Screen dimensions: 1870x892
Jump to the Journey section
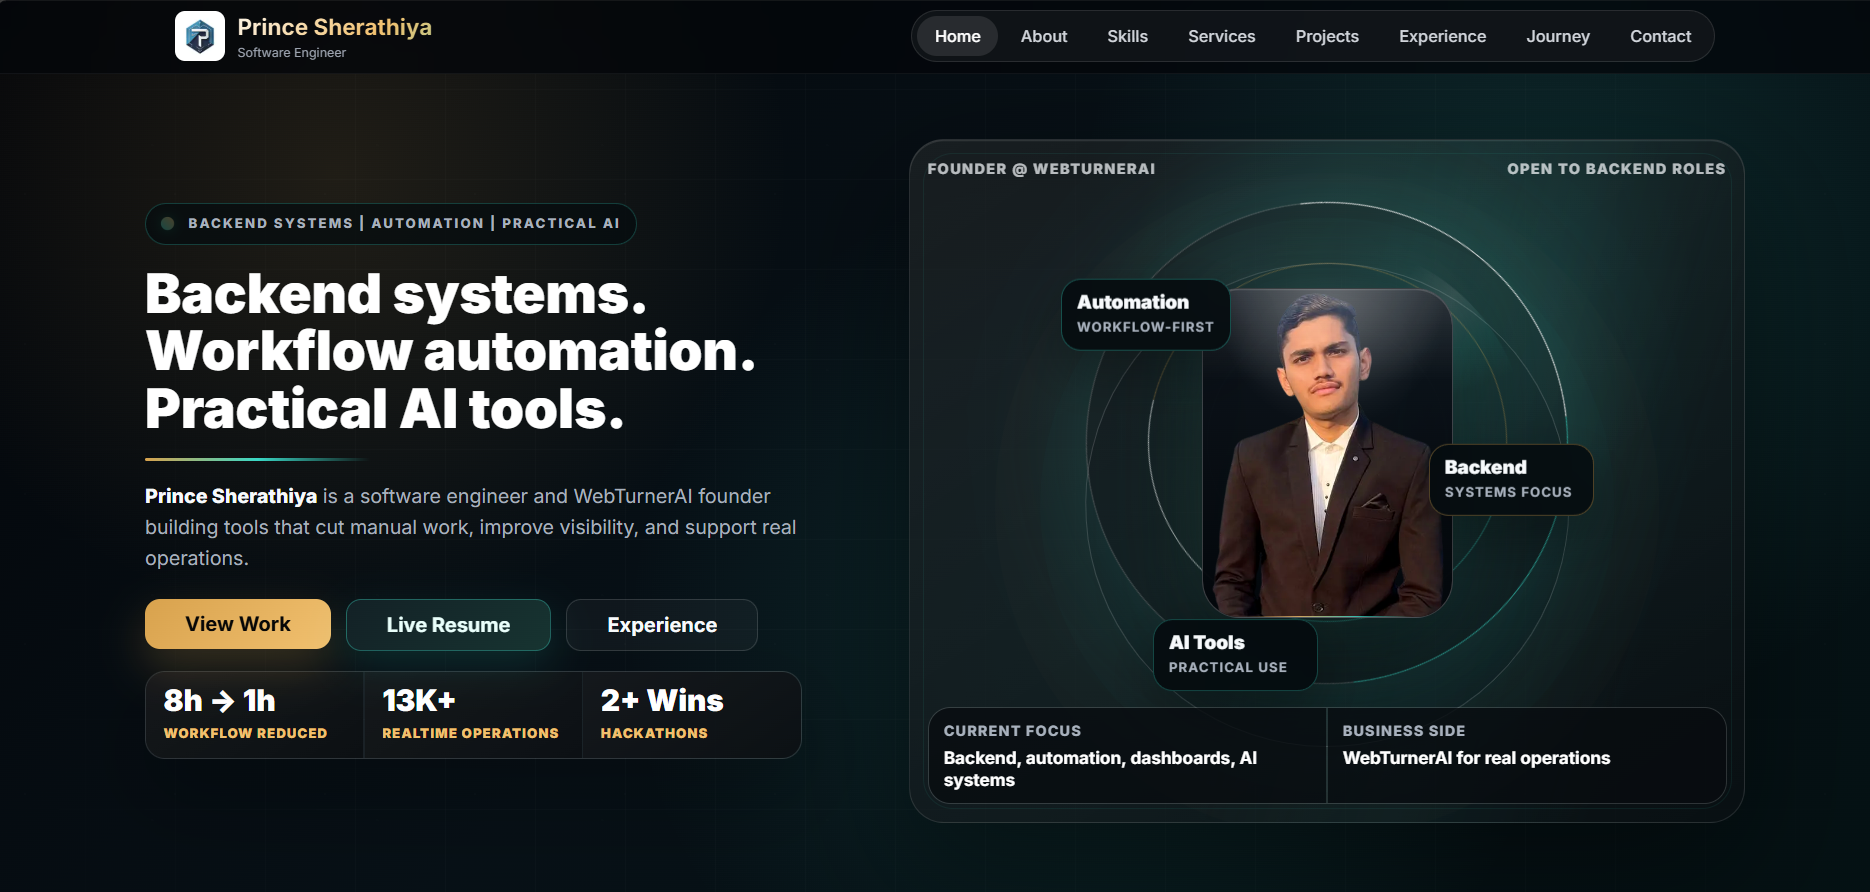pyautogui.click(x=1557, y=36)
